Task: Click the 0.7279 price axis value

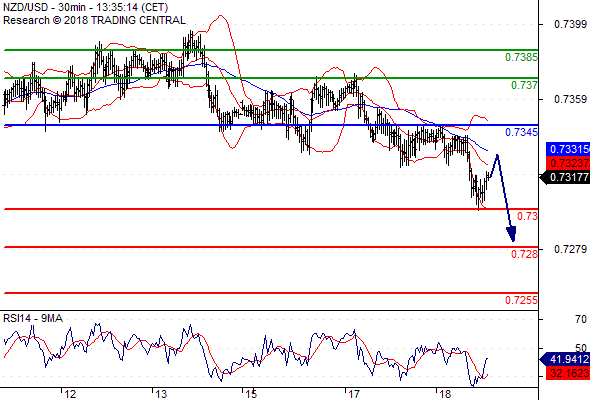Action: [x=570, y=249]
